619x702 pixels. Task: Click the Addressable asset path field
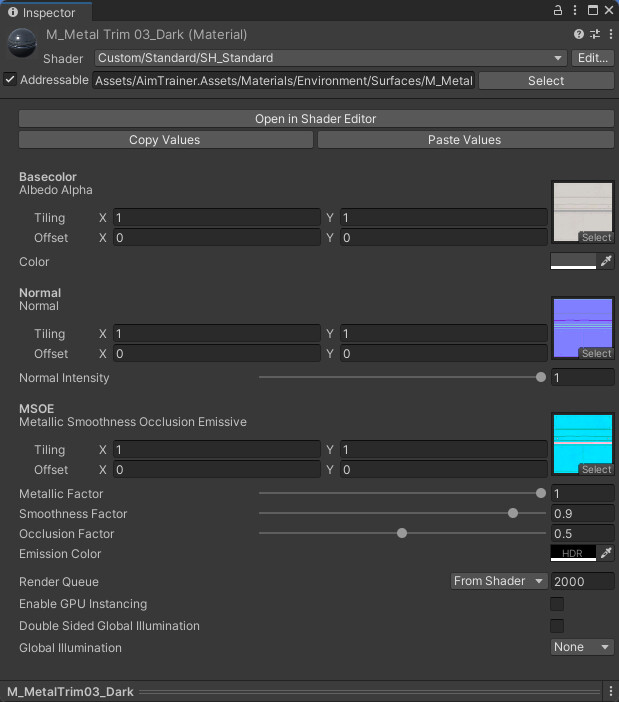coord(284,81)
